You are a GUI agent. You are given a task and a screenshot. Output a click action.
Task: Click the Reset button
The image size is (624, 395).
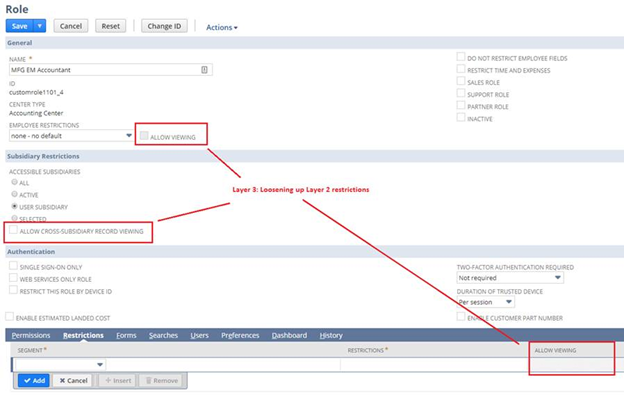tap(111, 26)
